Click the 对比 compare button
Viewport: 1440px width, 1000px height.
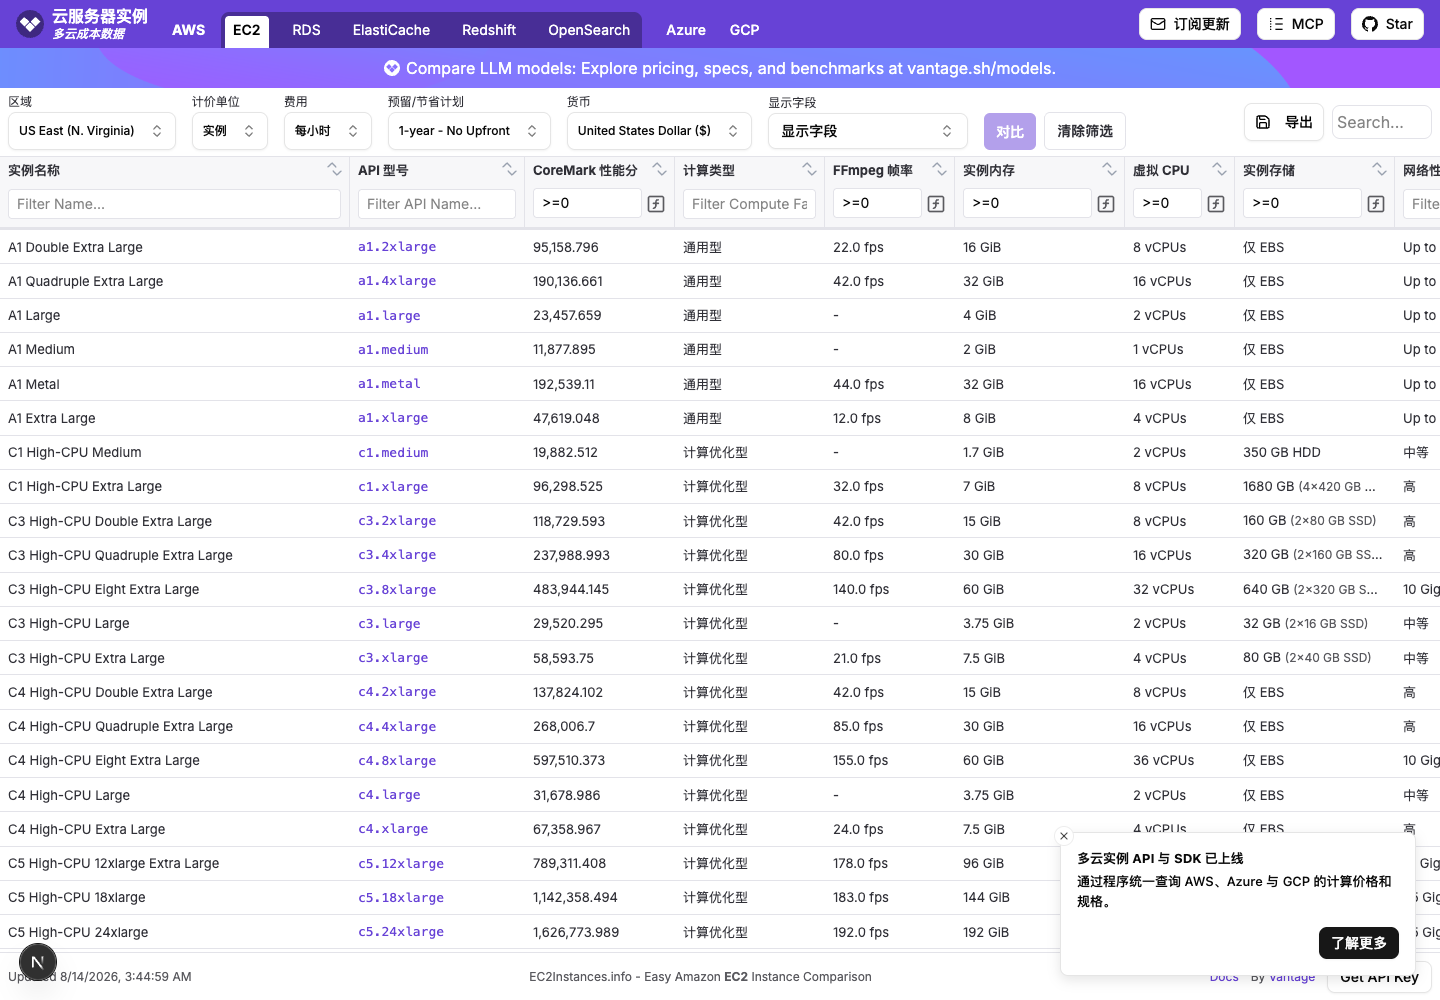pyautogui.click(x=1010, y=131)
